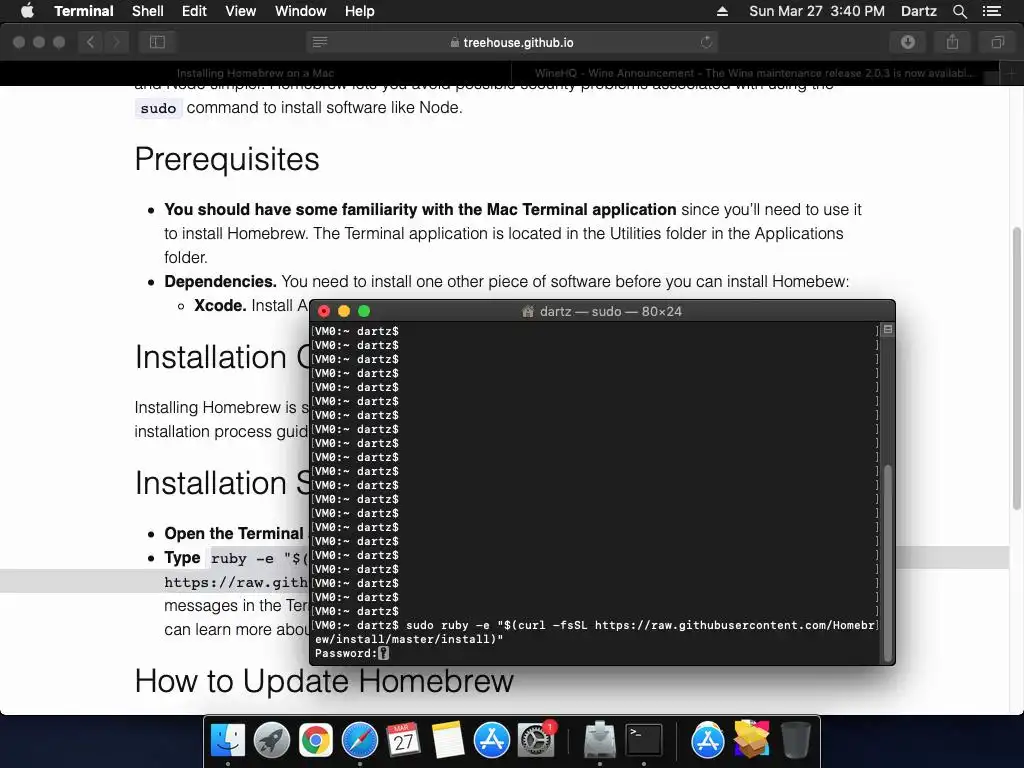Click the sudo ruby command line in Terminal
This screenshot has height=768, width=1024.
tap(594, 632)
